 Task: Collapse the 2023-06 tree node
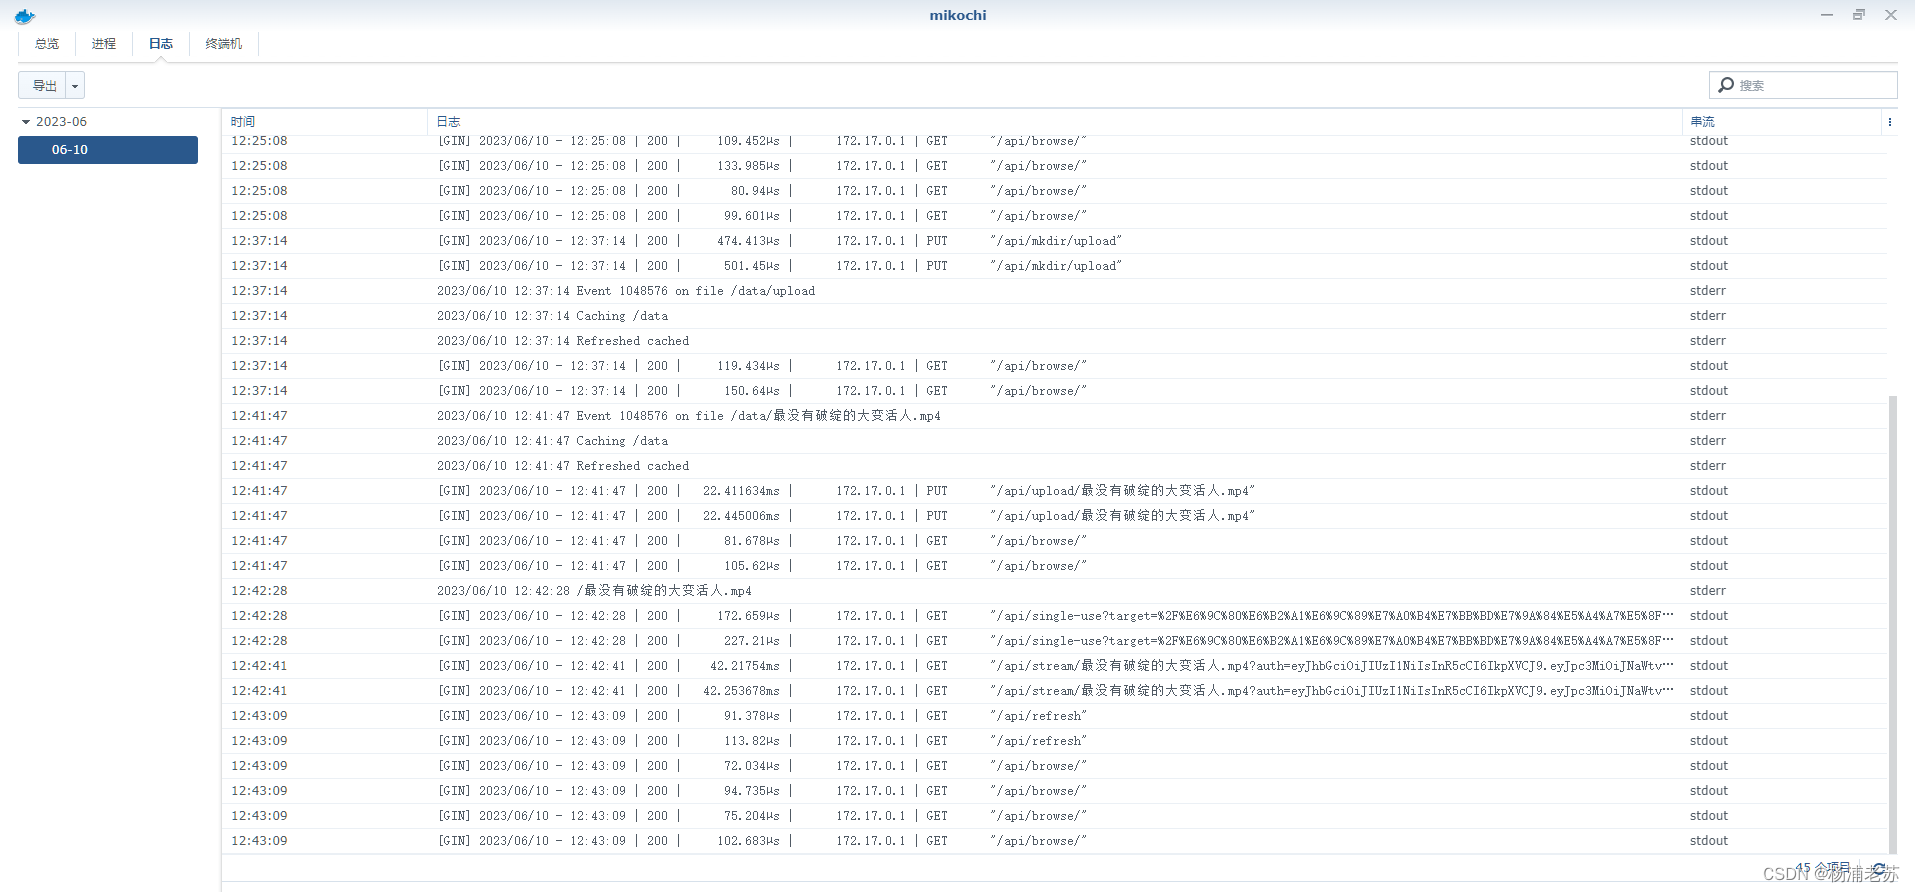(26, 122)
